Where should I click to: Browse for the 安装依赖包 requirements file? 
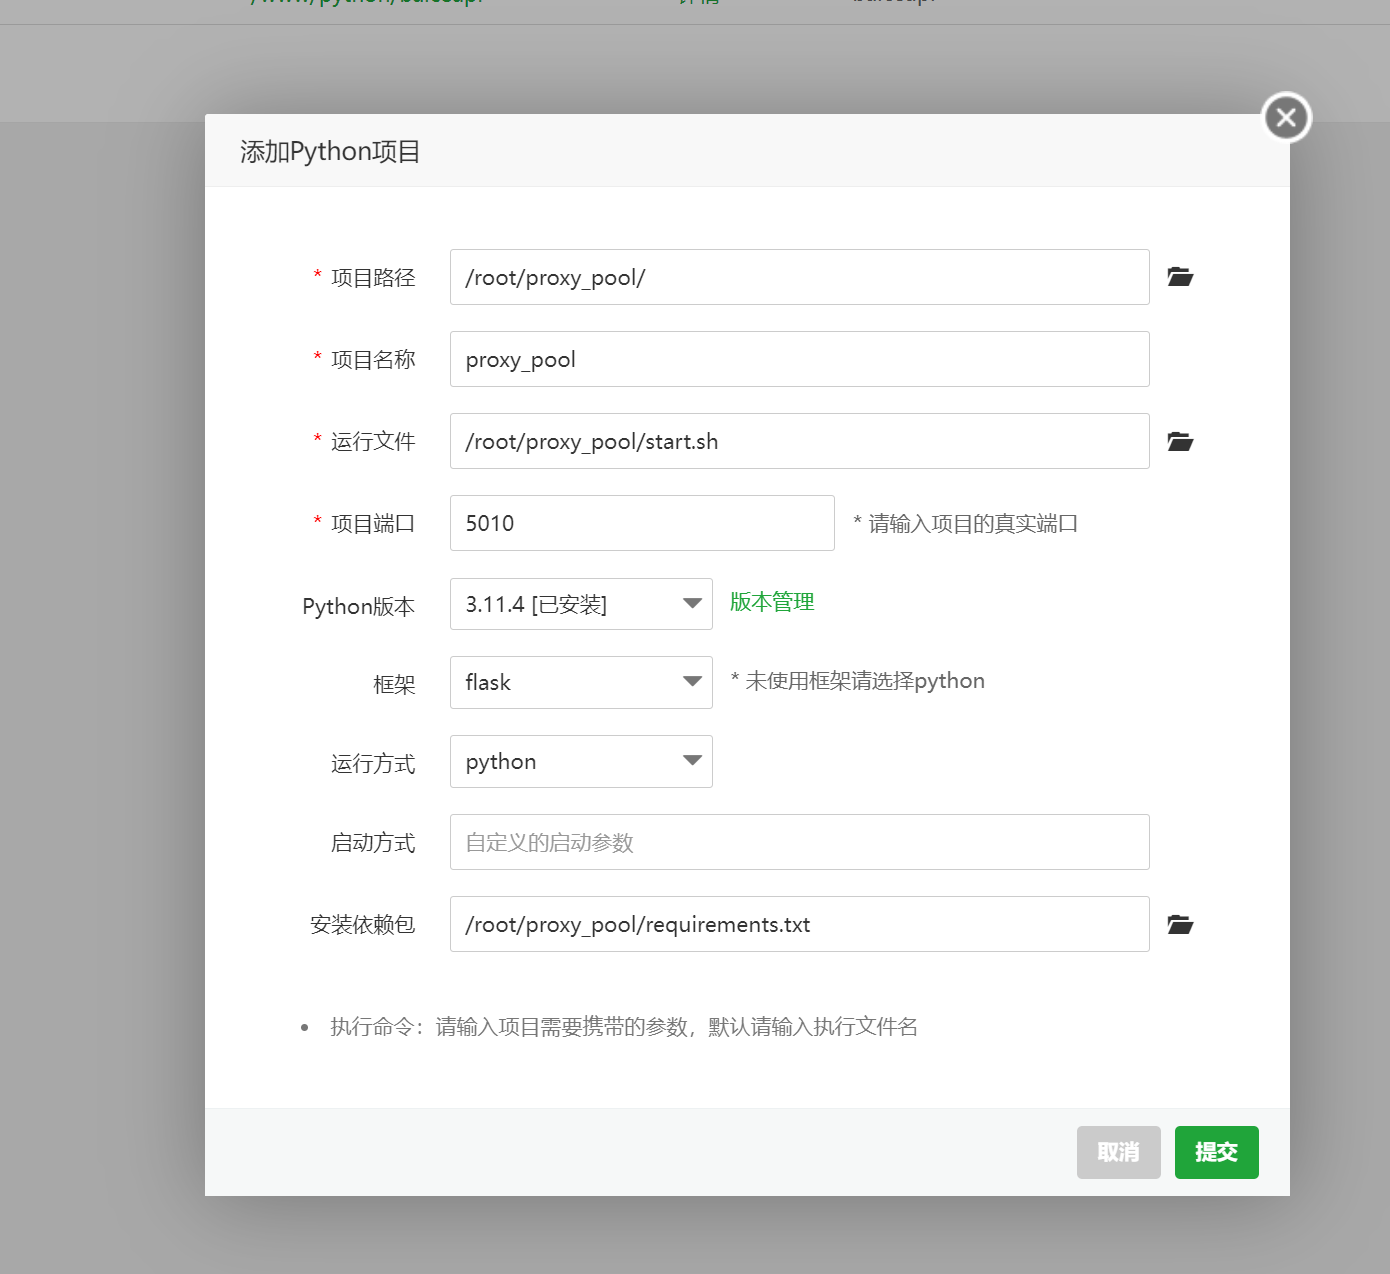[1180, 924]
